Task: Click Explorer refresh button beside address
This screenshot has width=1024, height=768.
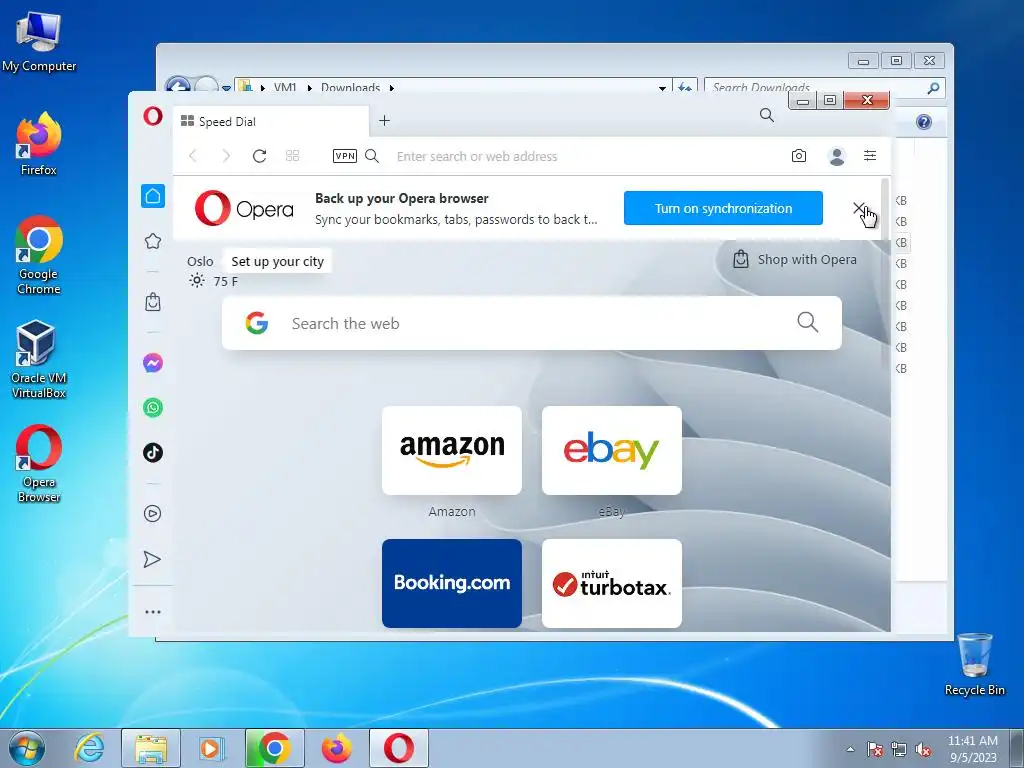Action: point(685,88)
